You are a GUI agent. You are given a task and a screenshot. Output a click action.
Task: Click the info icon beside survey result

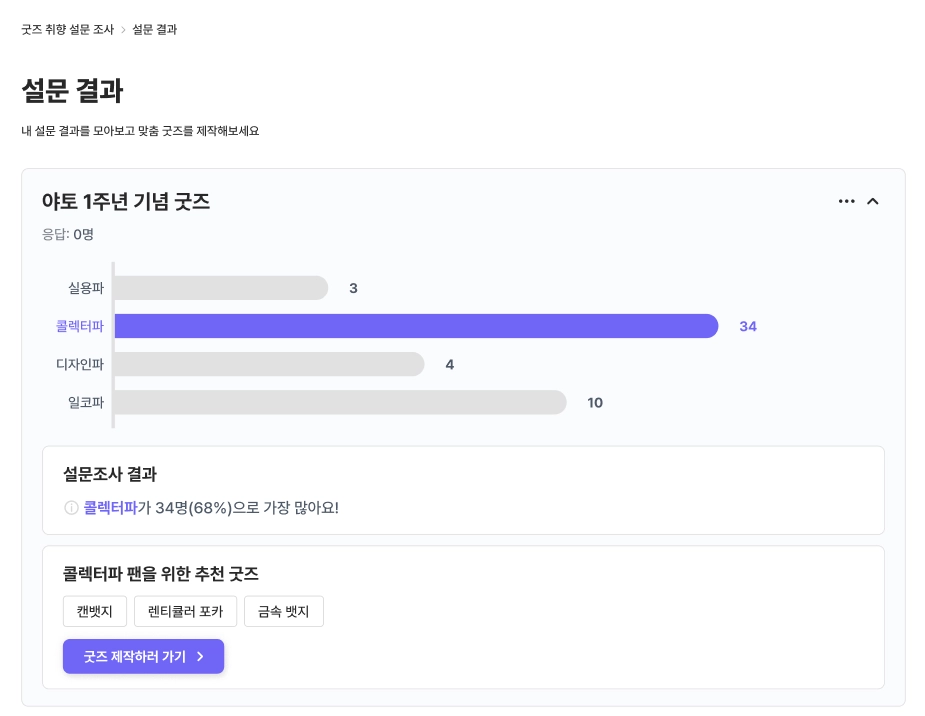coord(71,508)
